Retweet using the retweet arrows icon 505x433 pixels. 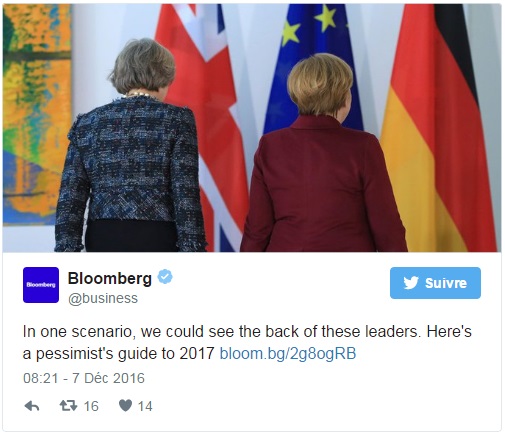click(x=68, y=406)
